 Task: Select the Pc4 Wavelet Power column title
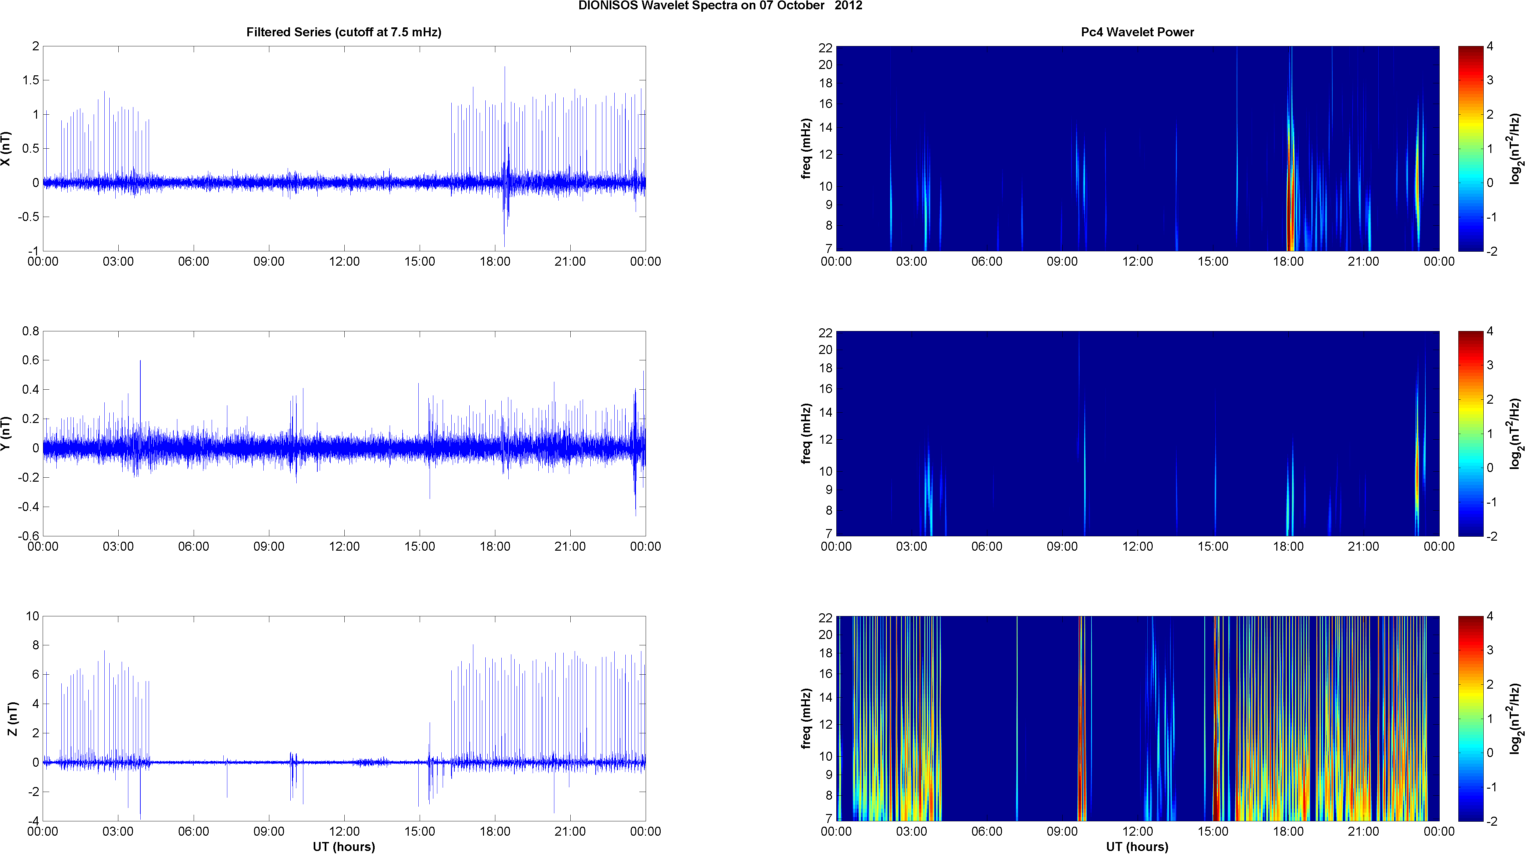click(x=1137, y=32)
